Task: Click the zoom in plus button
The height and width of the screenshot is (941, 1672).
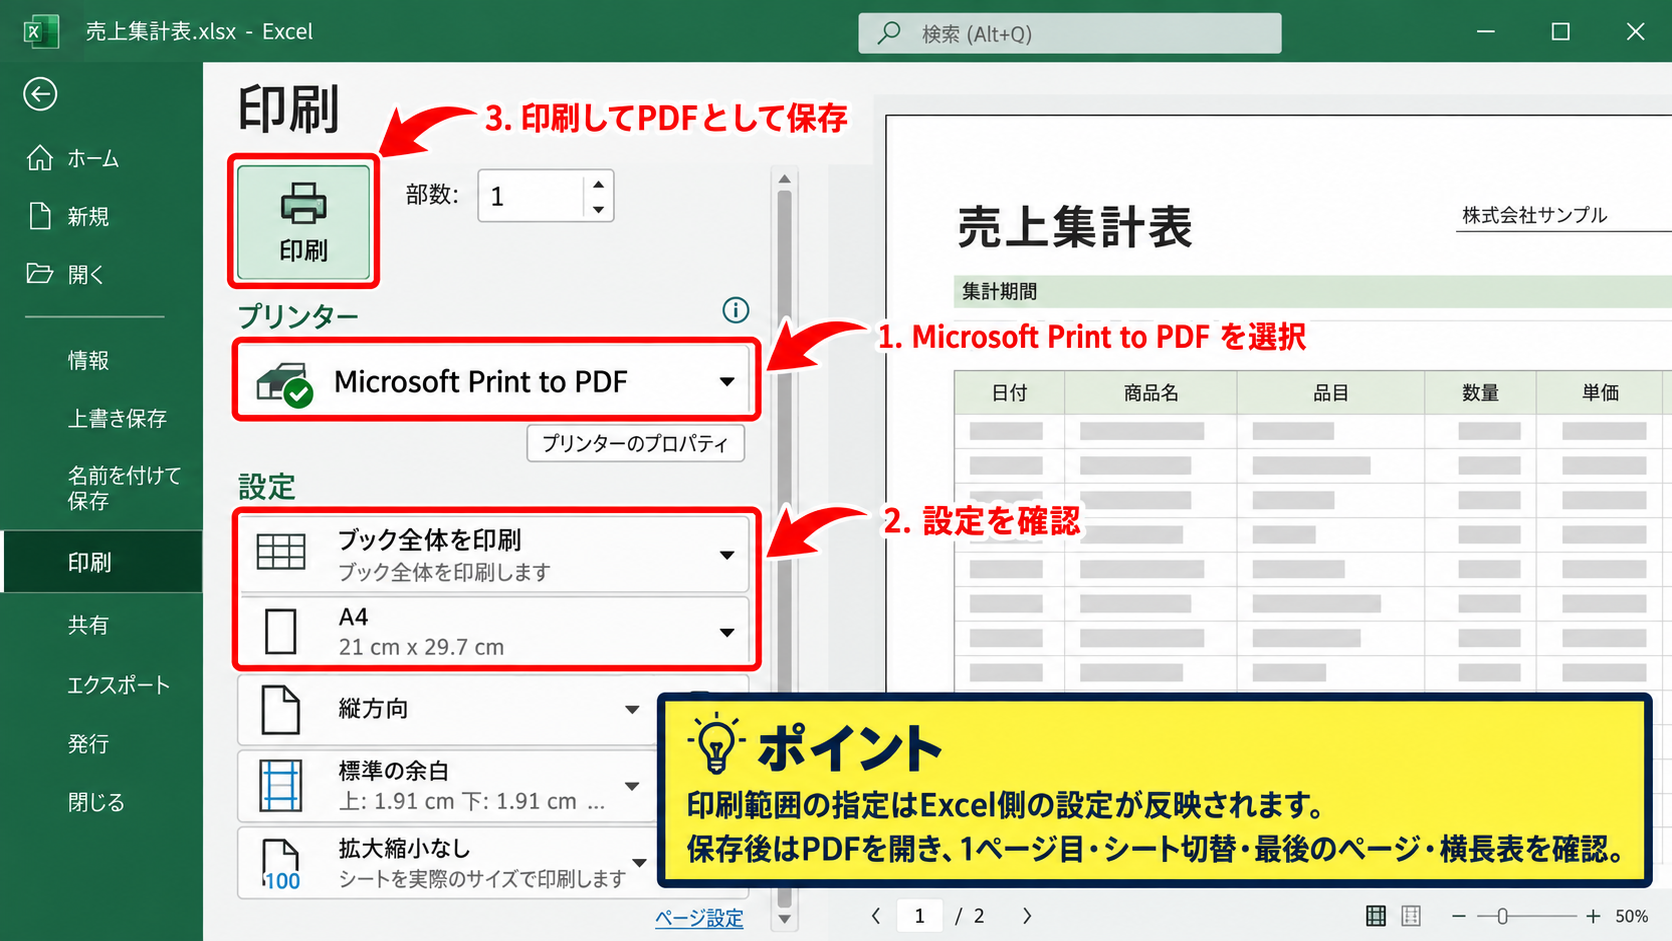Action: point(1593,915)
